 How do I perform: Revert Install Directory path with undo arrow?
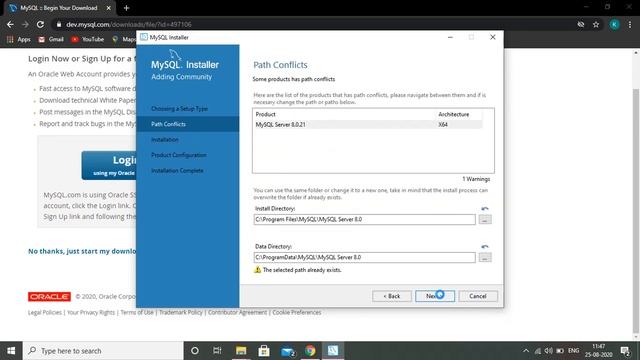tap(484, 209)
